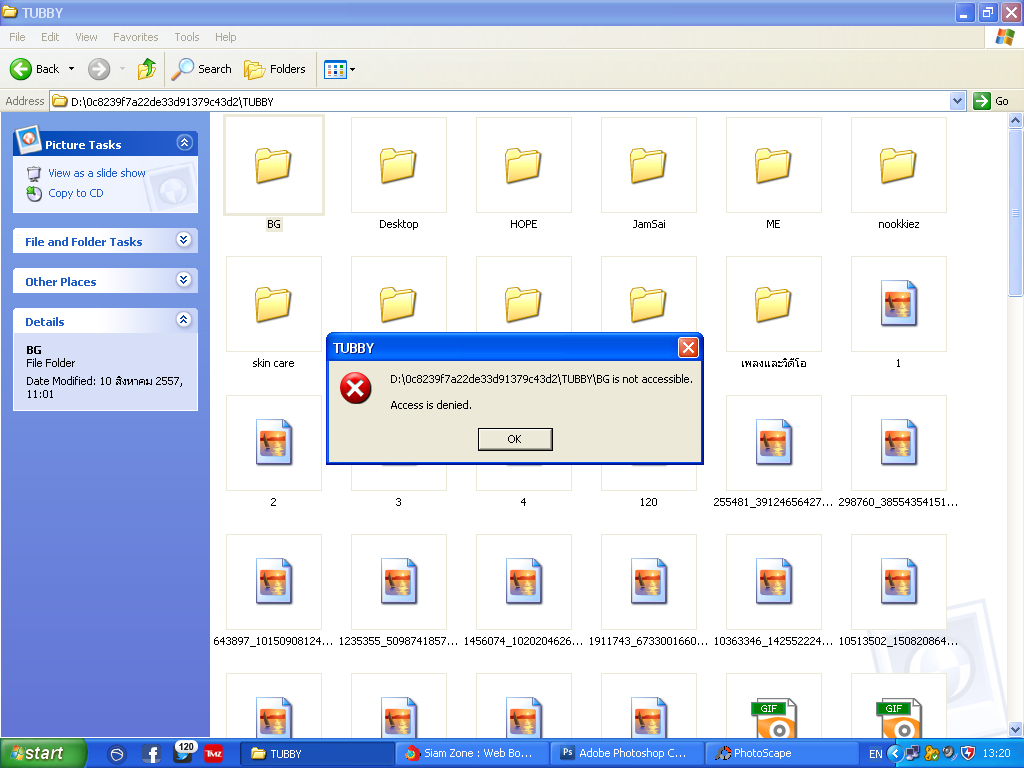
Task: Expand the Address bar dropdown arrow
Action: click(x=957, y=101)
